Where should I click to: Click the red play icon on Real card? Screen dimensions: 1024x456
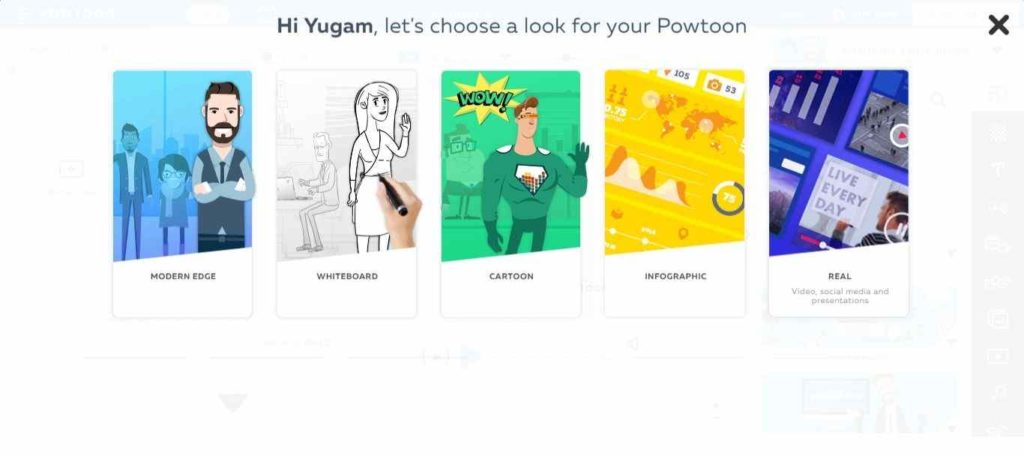(901, 136)
